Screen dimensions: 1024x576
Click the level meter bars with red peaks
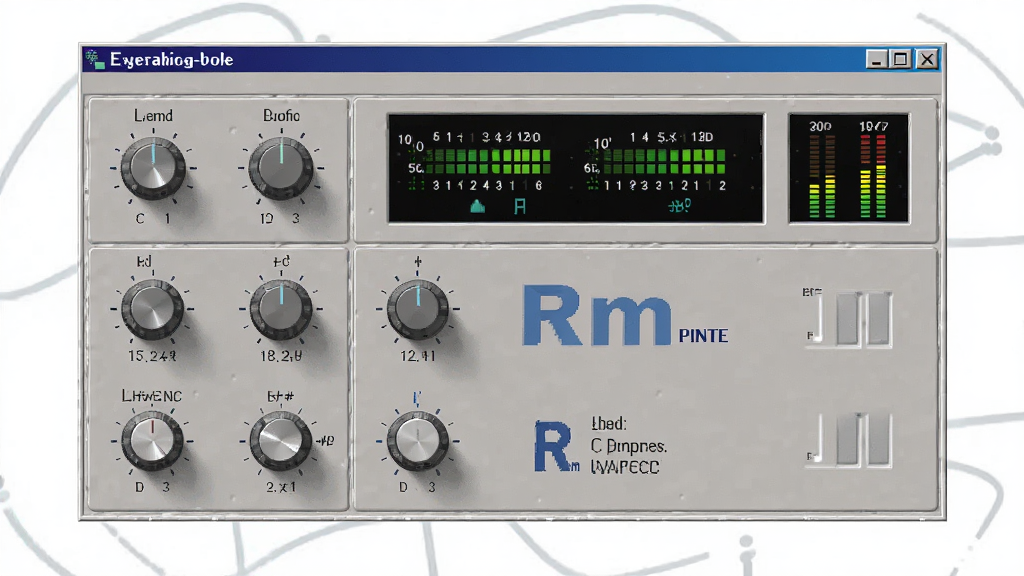873,175
